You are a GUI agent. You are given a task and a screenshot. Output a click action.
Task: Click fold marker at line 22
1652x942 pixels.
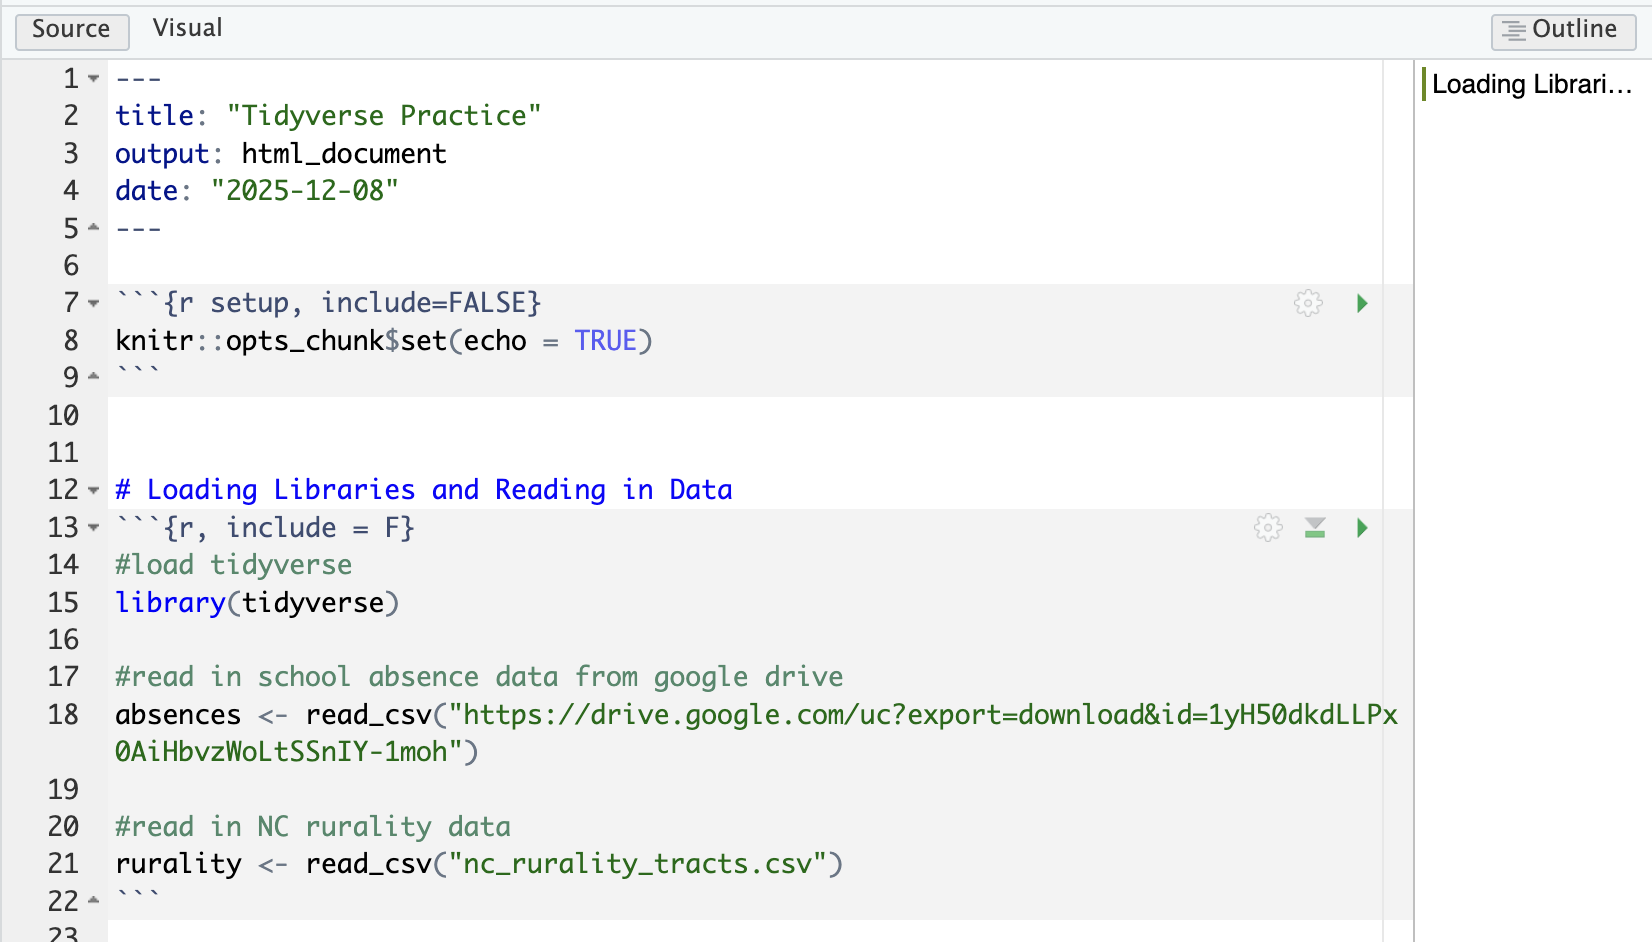click(94, 901)
